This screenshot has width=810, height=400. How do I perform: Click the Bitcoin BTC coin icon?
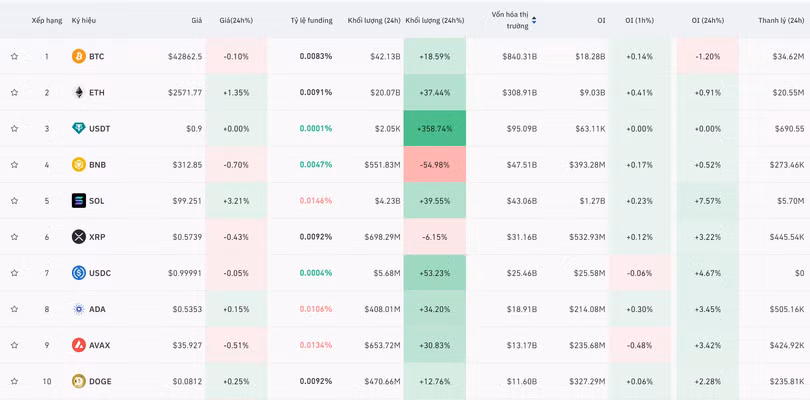(x=79, y=56)
